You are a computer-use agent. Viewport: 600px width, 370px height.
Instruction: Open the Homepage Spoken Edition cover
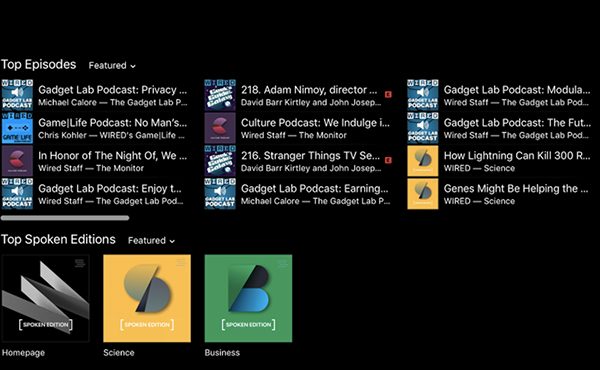[46, 298]
